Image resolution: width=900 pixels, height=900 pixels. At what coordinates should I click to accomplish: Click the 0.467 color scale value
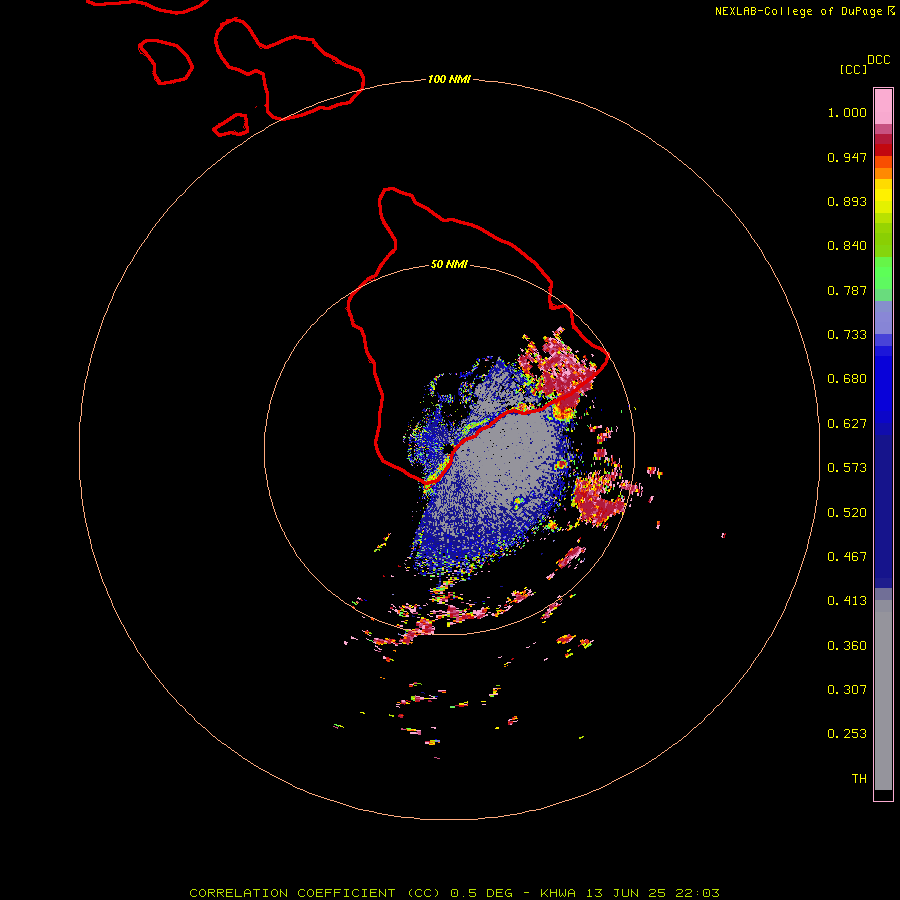[x=847, y=557]
